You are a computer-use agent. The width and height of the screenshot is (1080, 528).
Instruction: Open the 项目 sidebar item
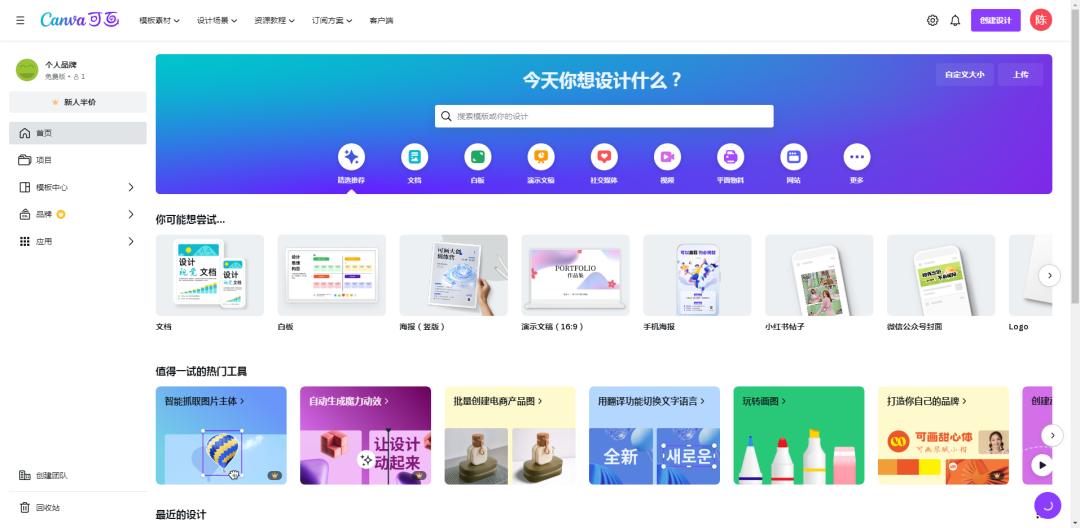pyautogui.click(x=44, y=160)
